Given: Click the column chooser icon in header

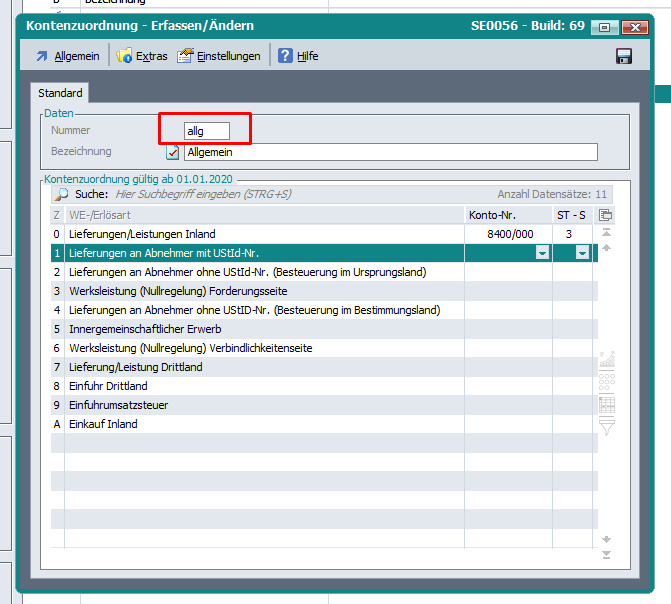Looking at the screenshot, I should coord(605,215).
